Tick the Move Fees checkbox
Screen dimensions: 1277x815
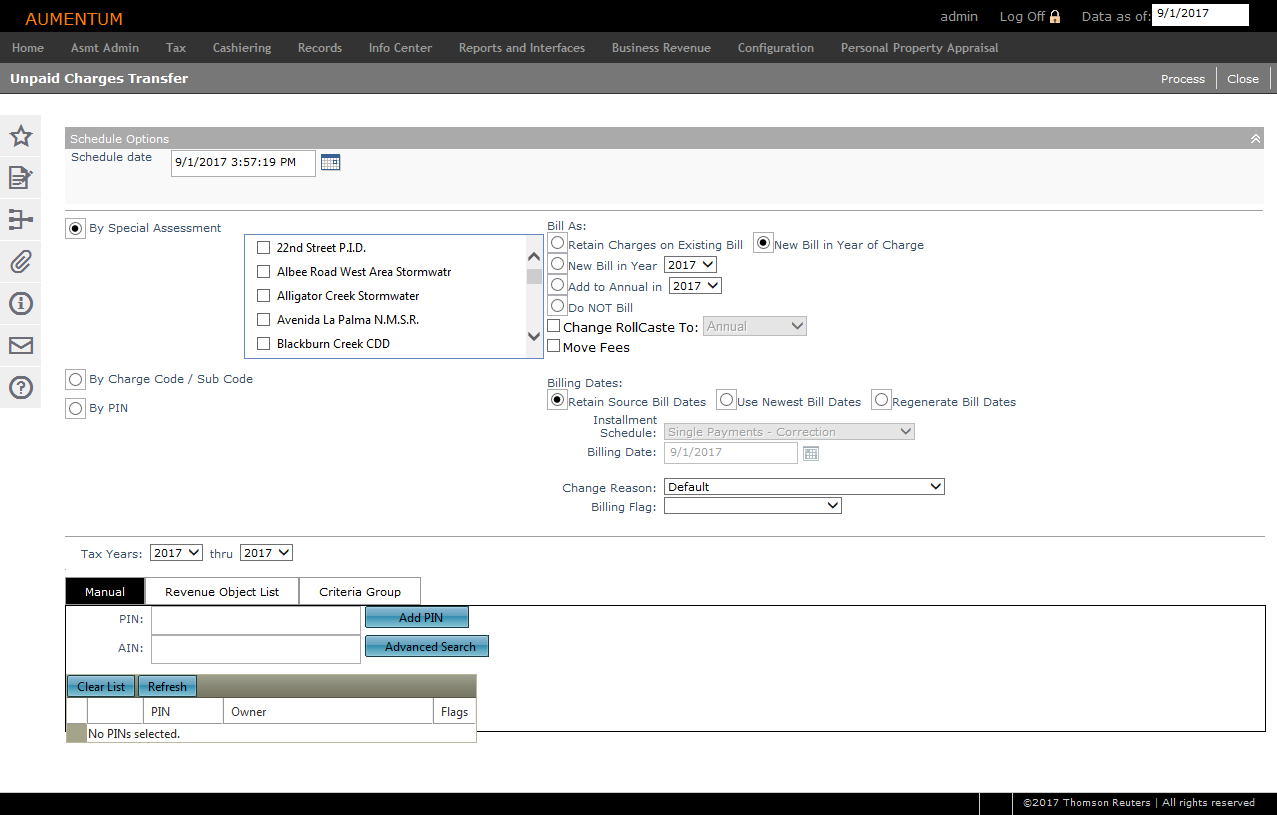click(554, 346)
